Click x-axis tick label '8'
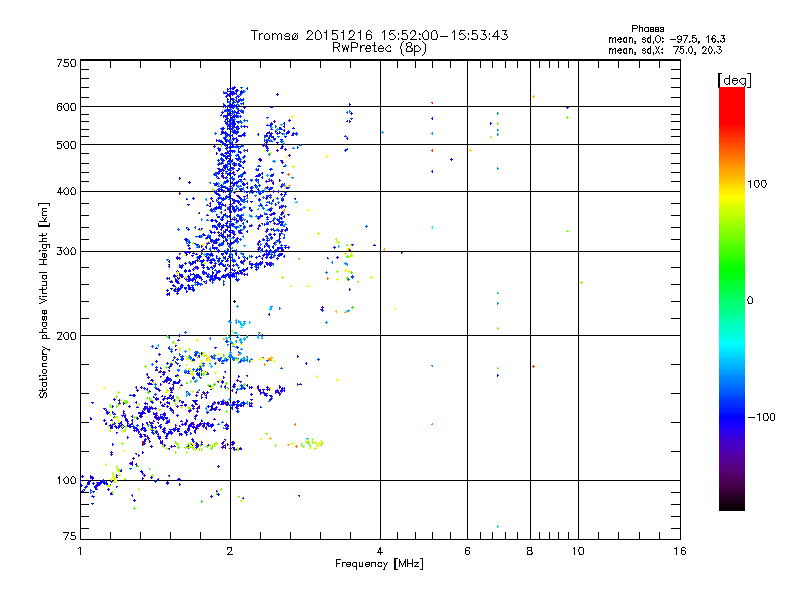 point(530,551)
